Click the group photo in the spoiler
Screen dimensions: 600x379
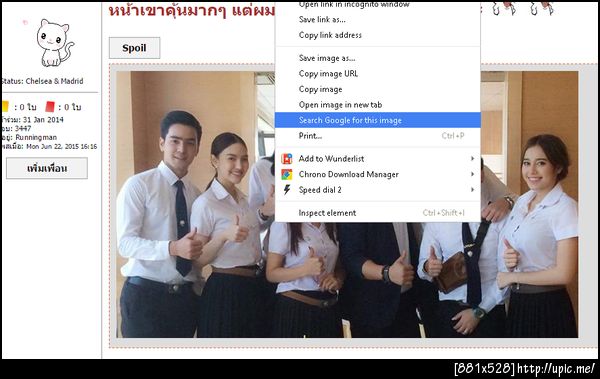347,204
